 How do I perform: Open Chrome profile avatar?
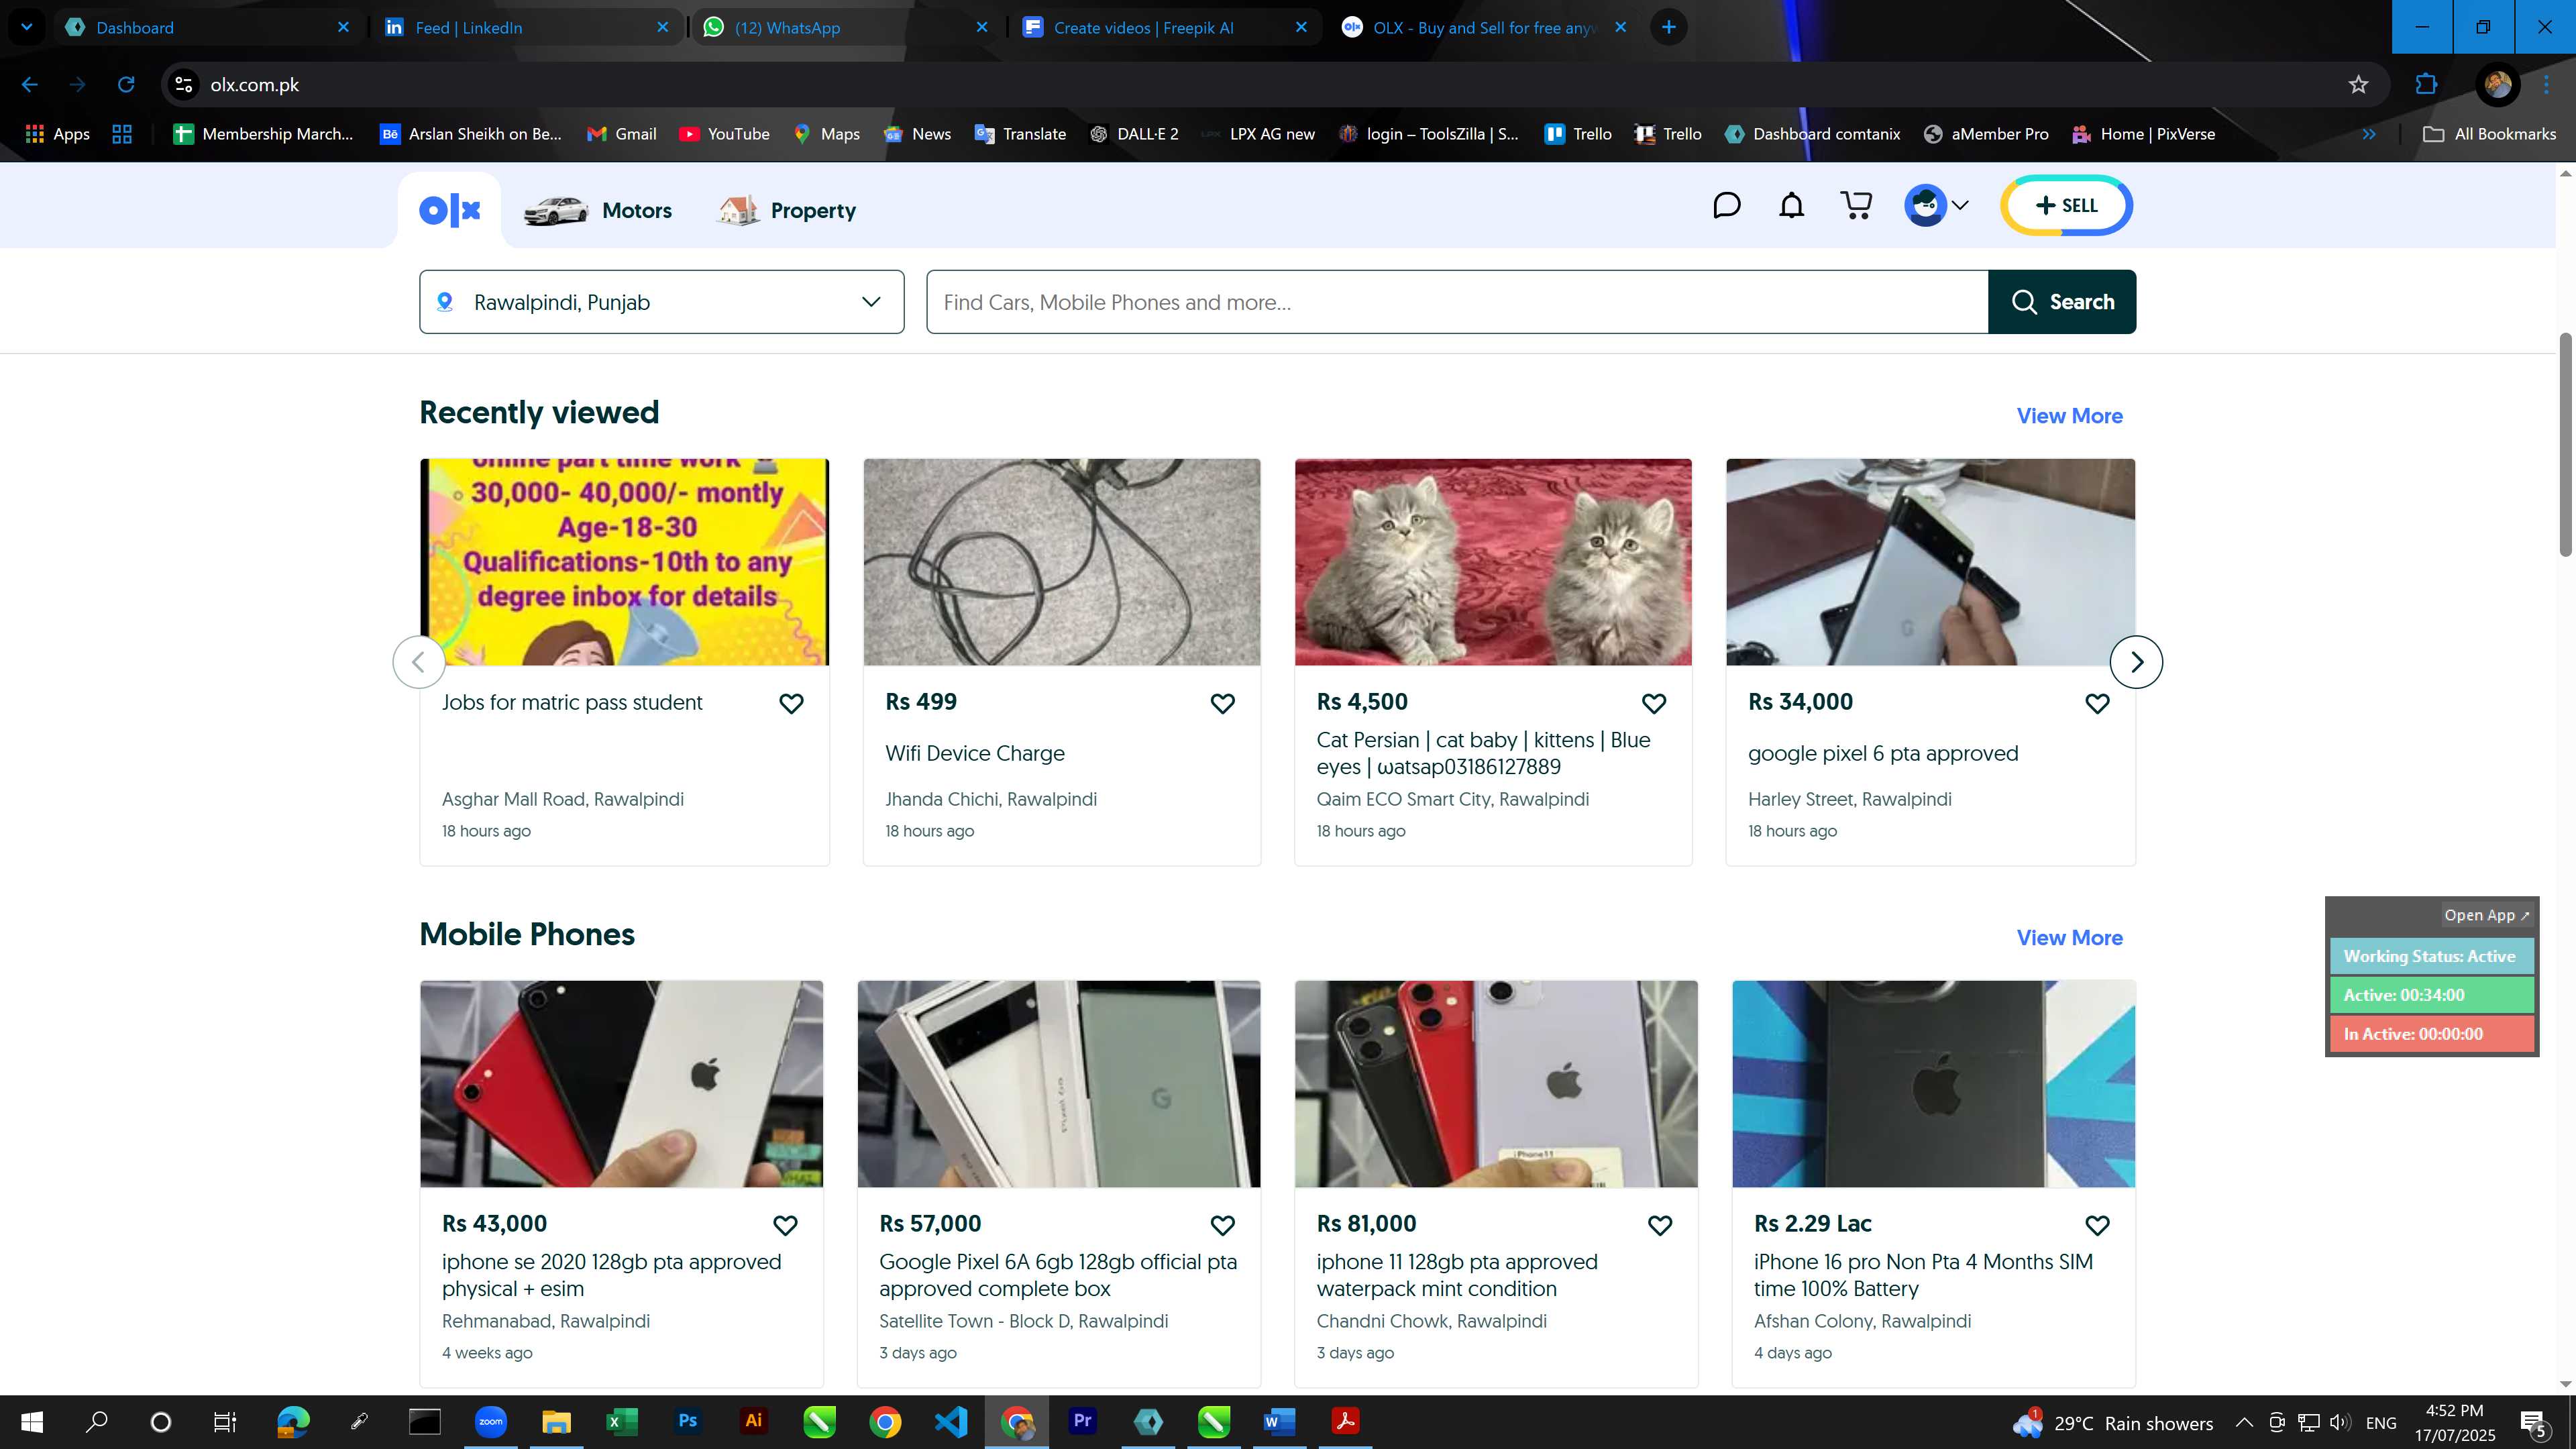pyautogui.click(x=2497, y=85)
